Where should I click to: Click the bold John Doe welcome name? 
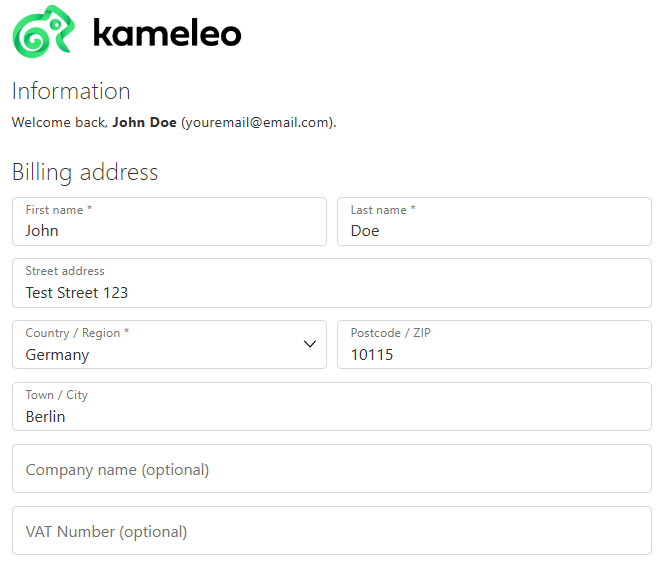point(144,122)
